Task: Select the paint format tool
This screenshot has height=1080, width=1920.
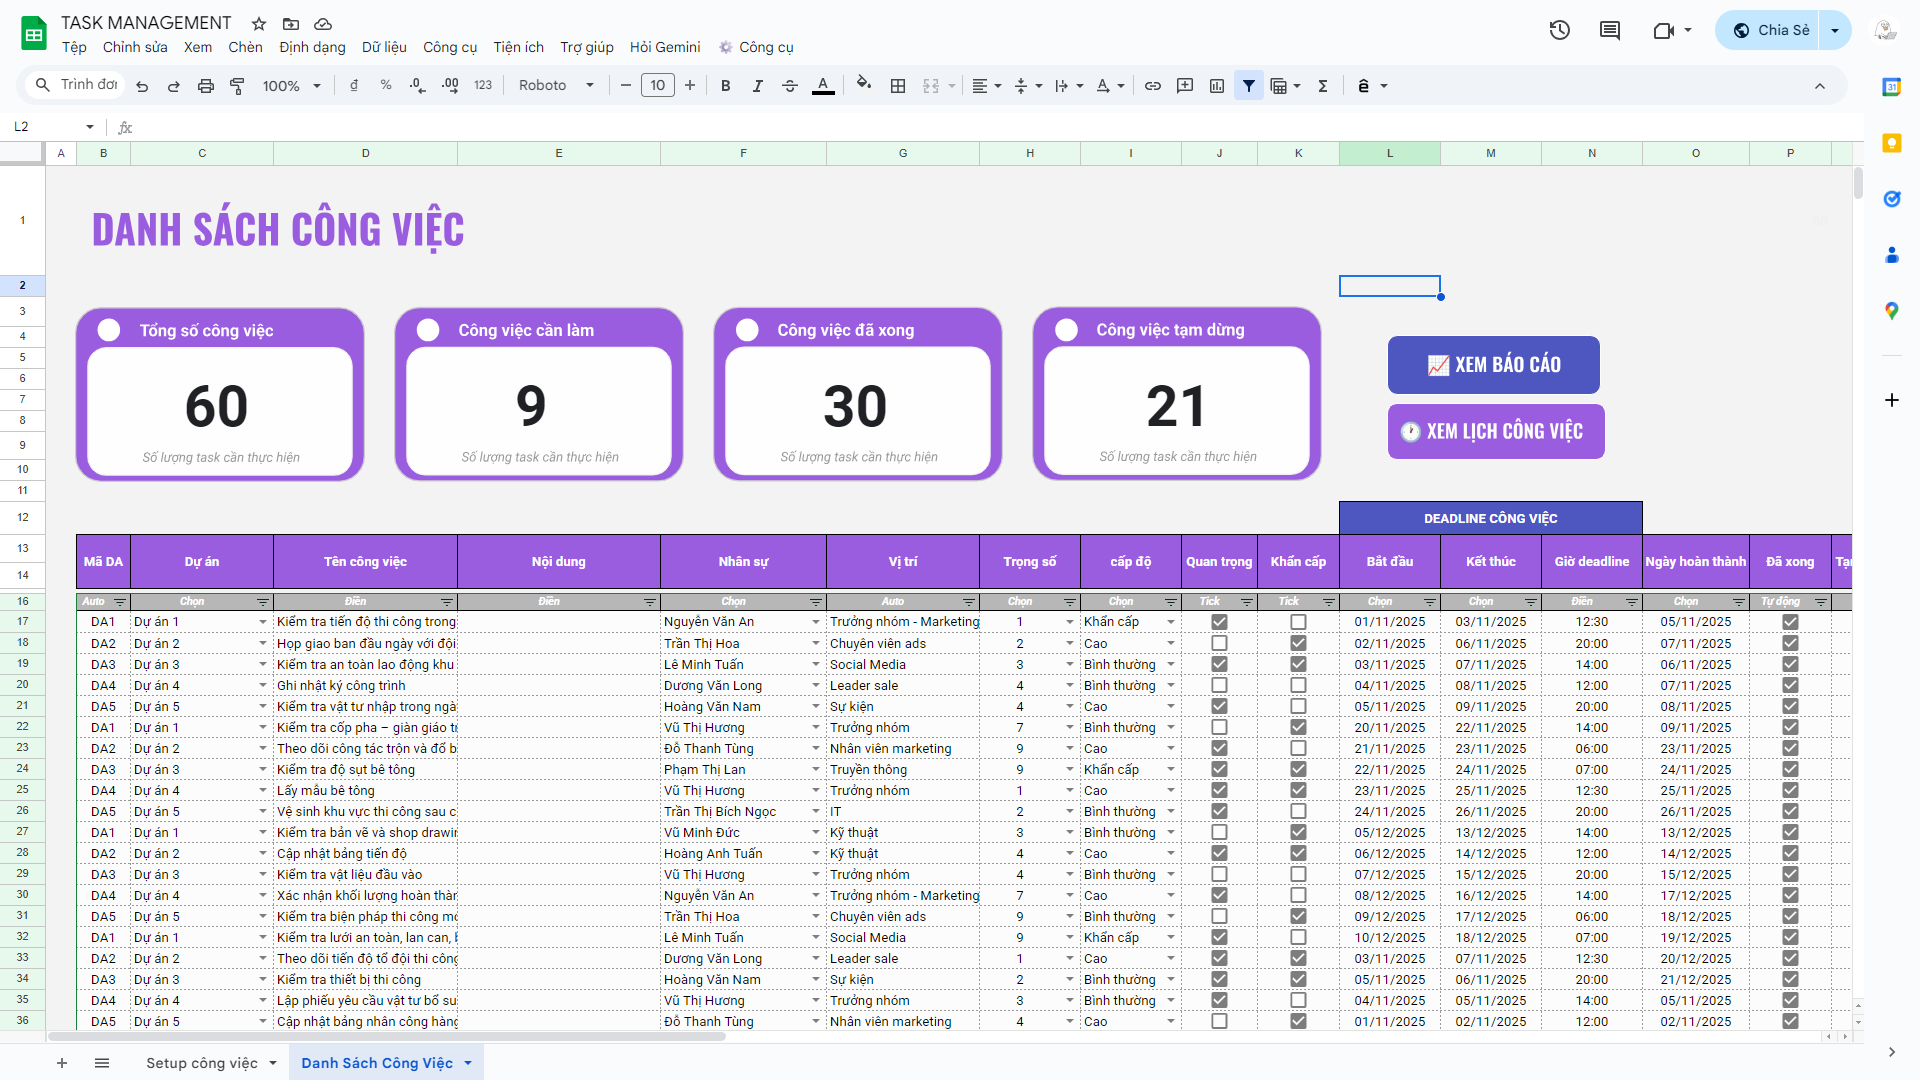Action: tap(237, 86)
